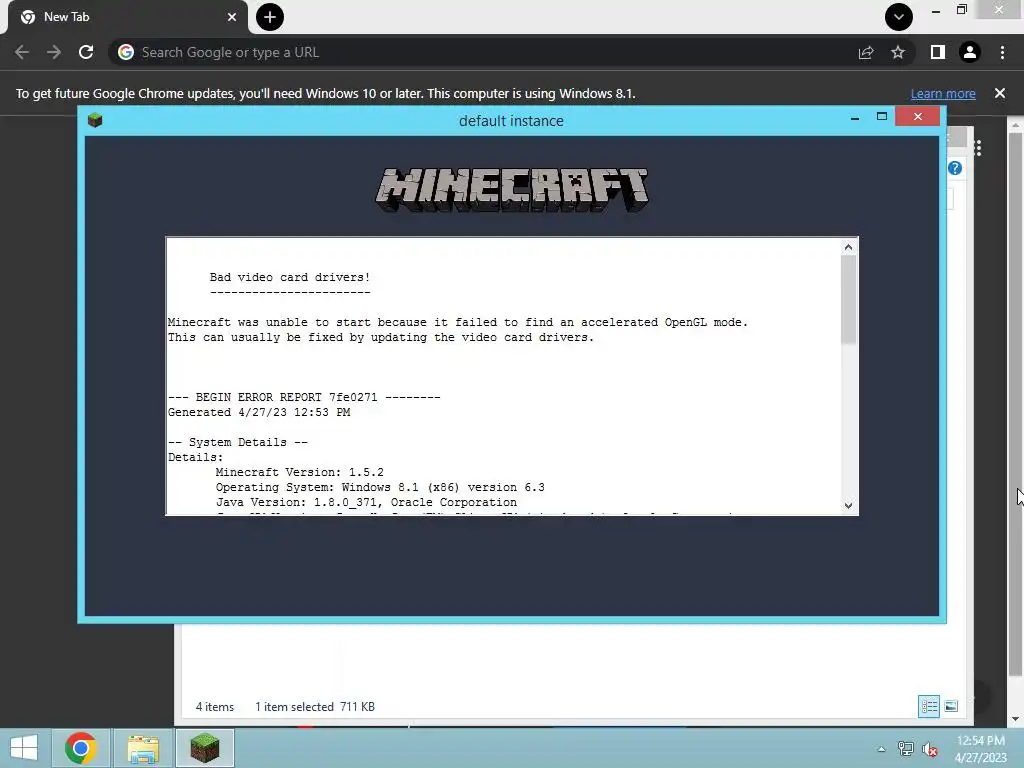Click the error report scroll down arrow
The width and height of the screenshot is (1024, 768).
(x=848, y=505)
